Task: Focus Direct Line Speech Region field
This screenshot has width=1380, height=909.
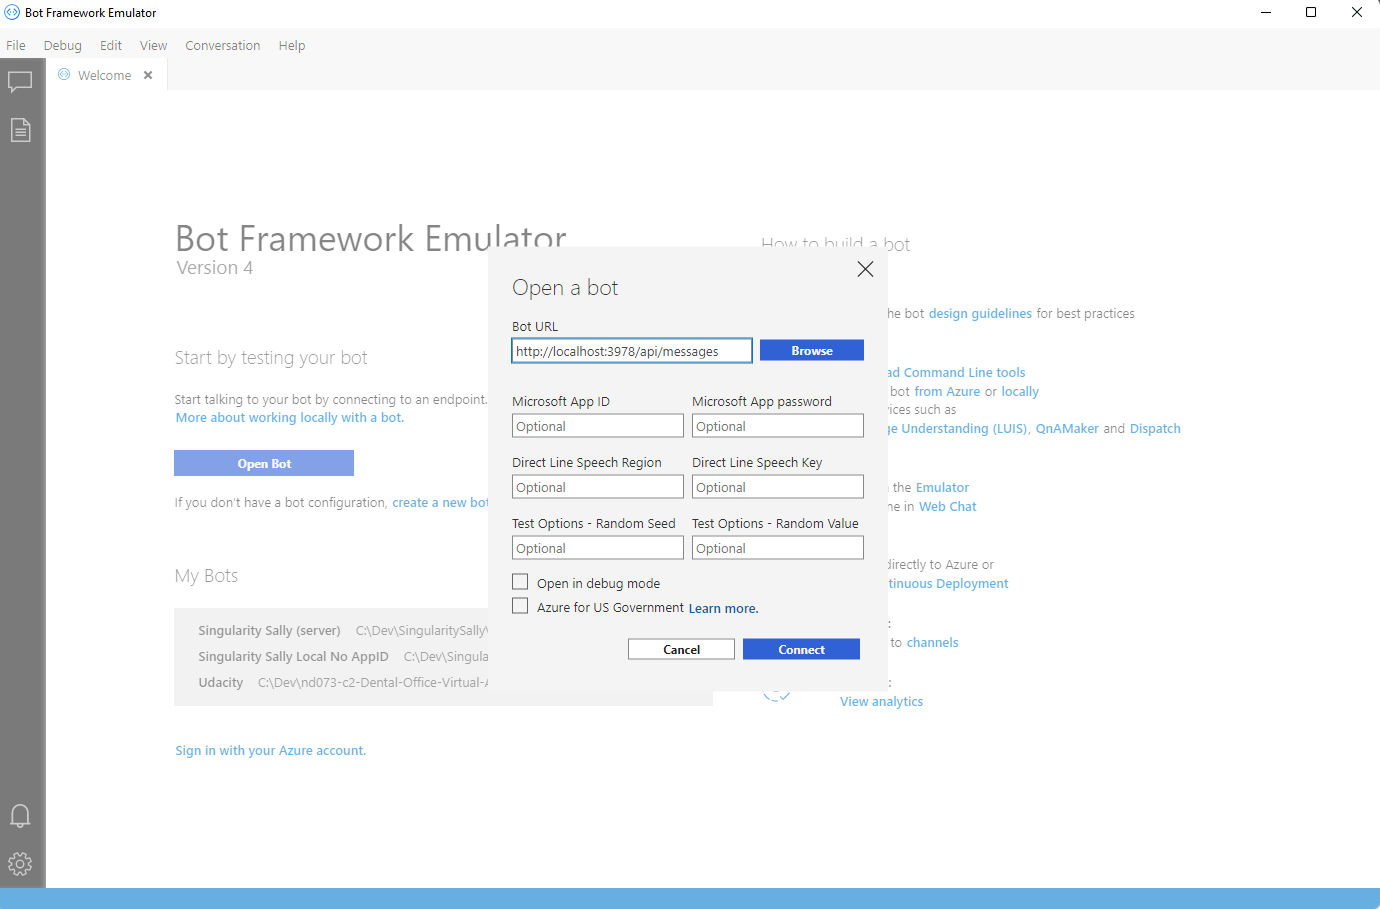Action: pyautogui.click(x=598, y=487)
